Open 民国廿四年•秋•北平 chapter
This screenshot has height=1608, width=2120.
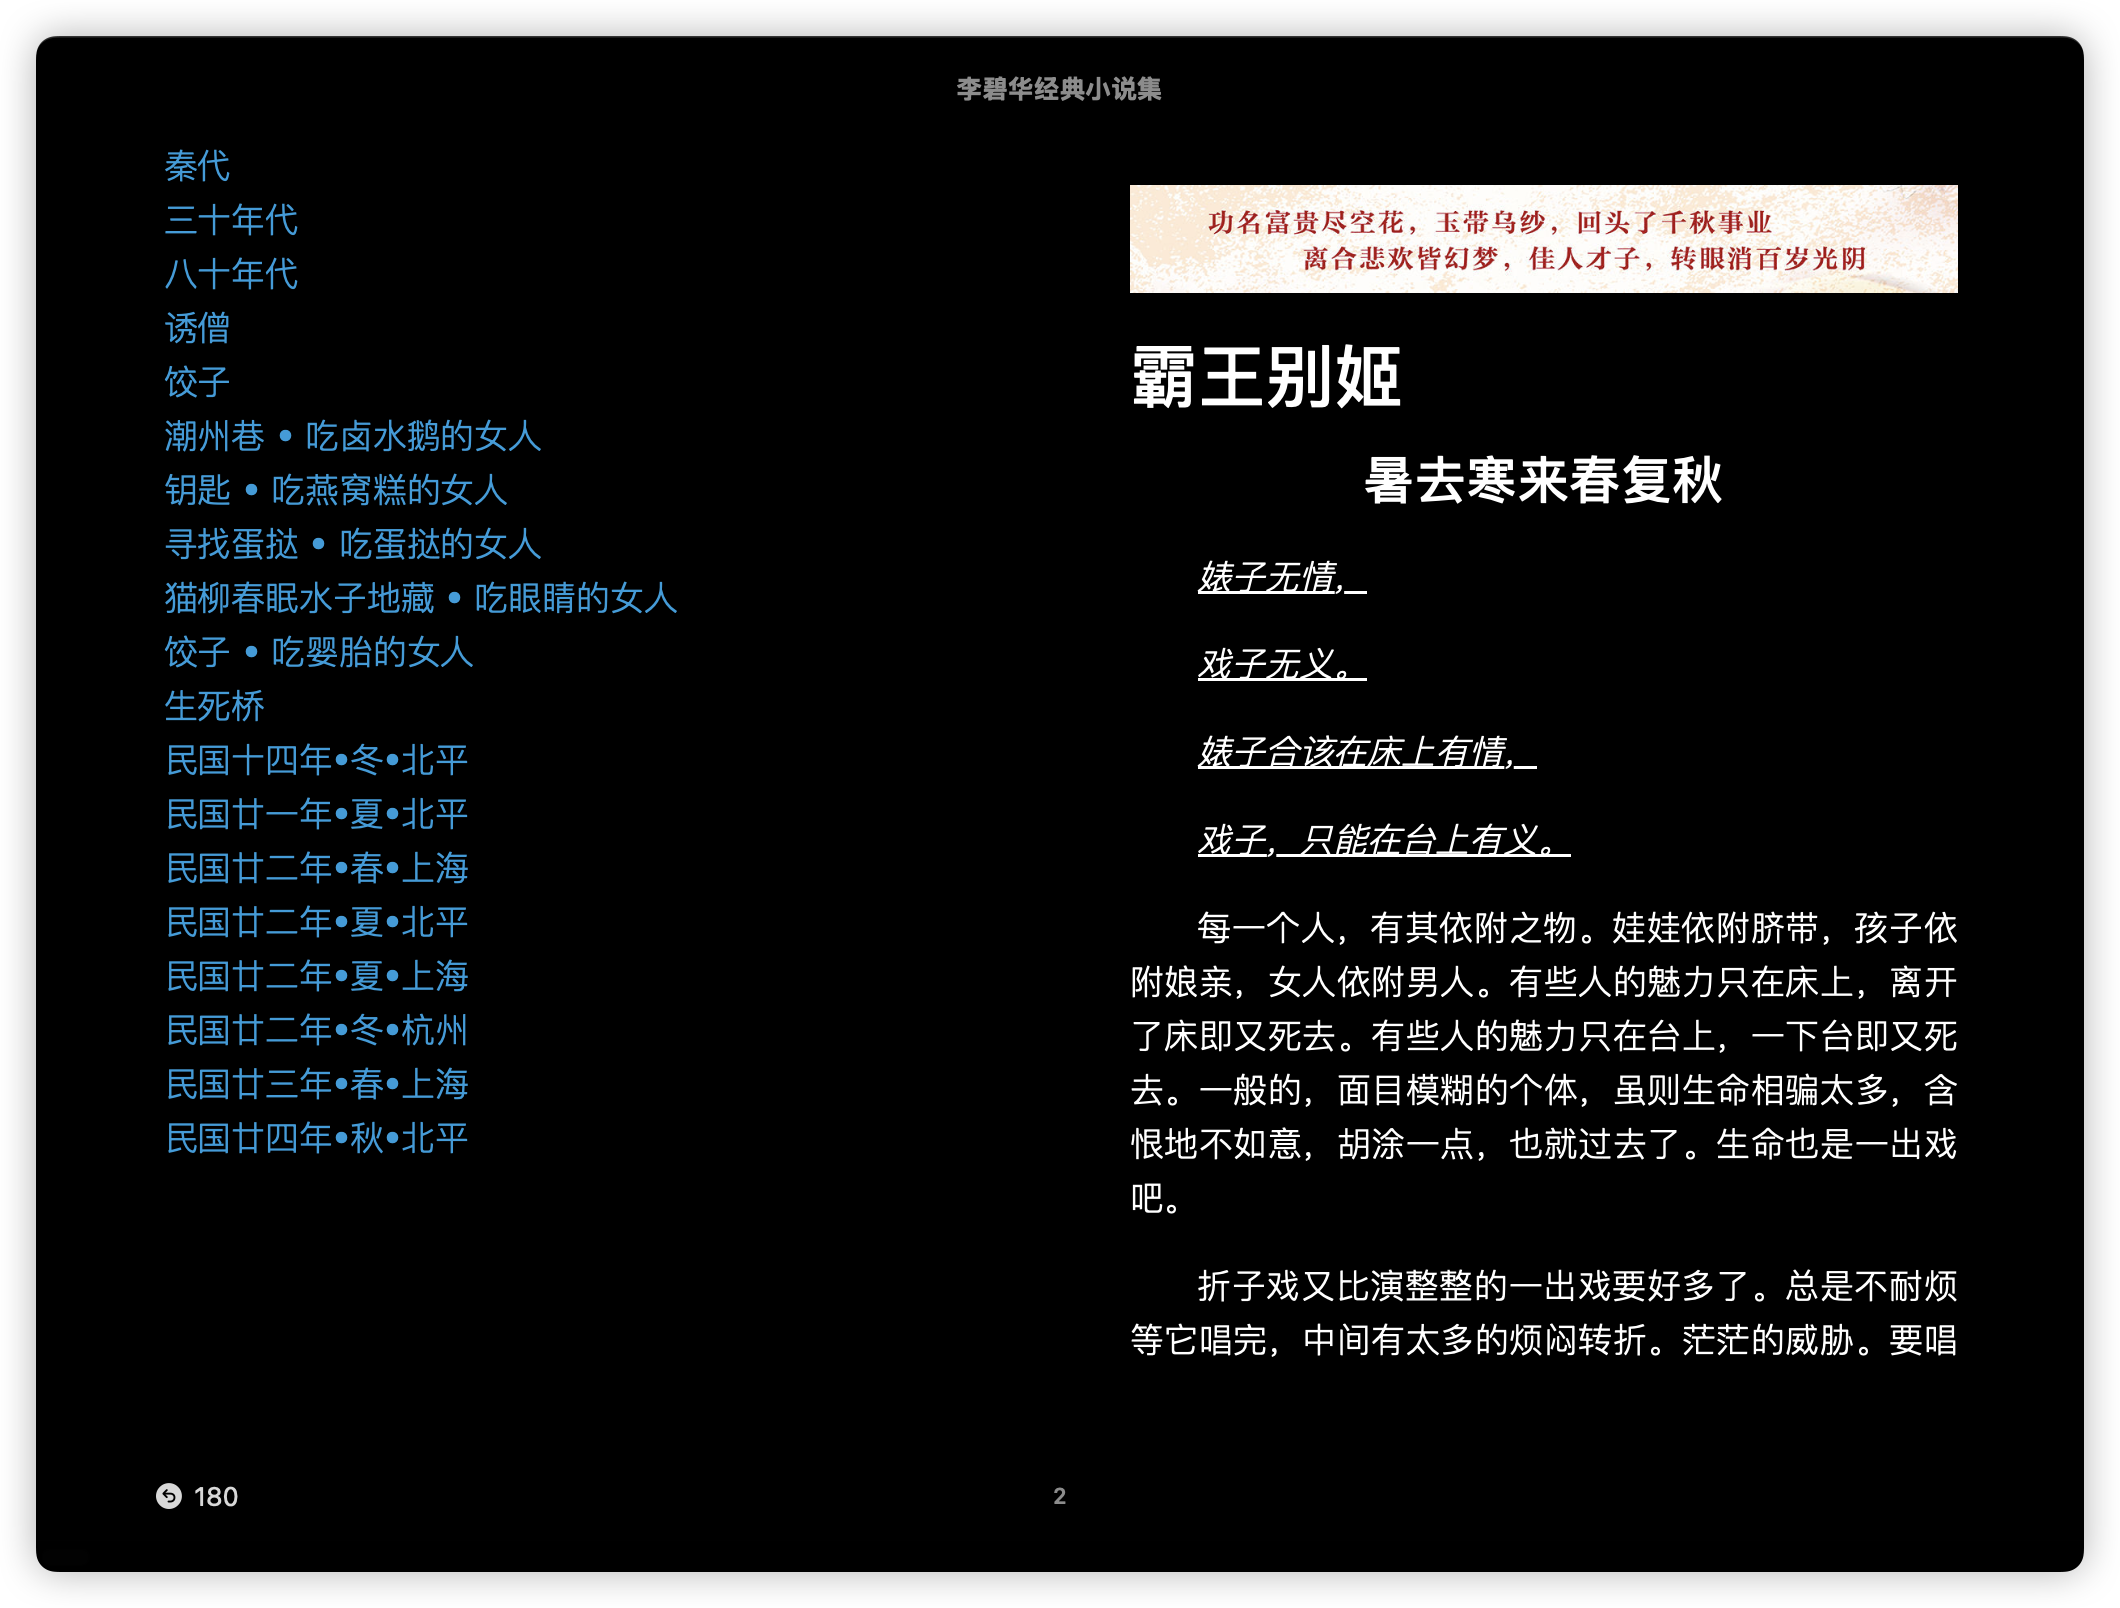click(x=317, y=1138)
